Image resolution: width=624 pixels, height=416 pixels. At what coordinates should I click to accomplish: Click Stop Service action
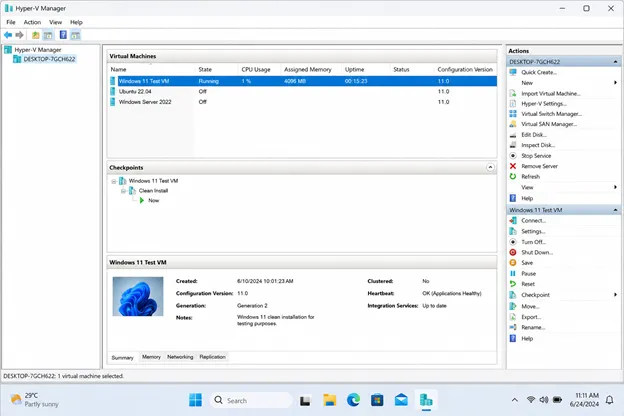(536, 156)
